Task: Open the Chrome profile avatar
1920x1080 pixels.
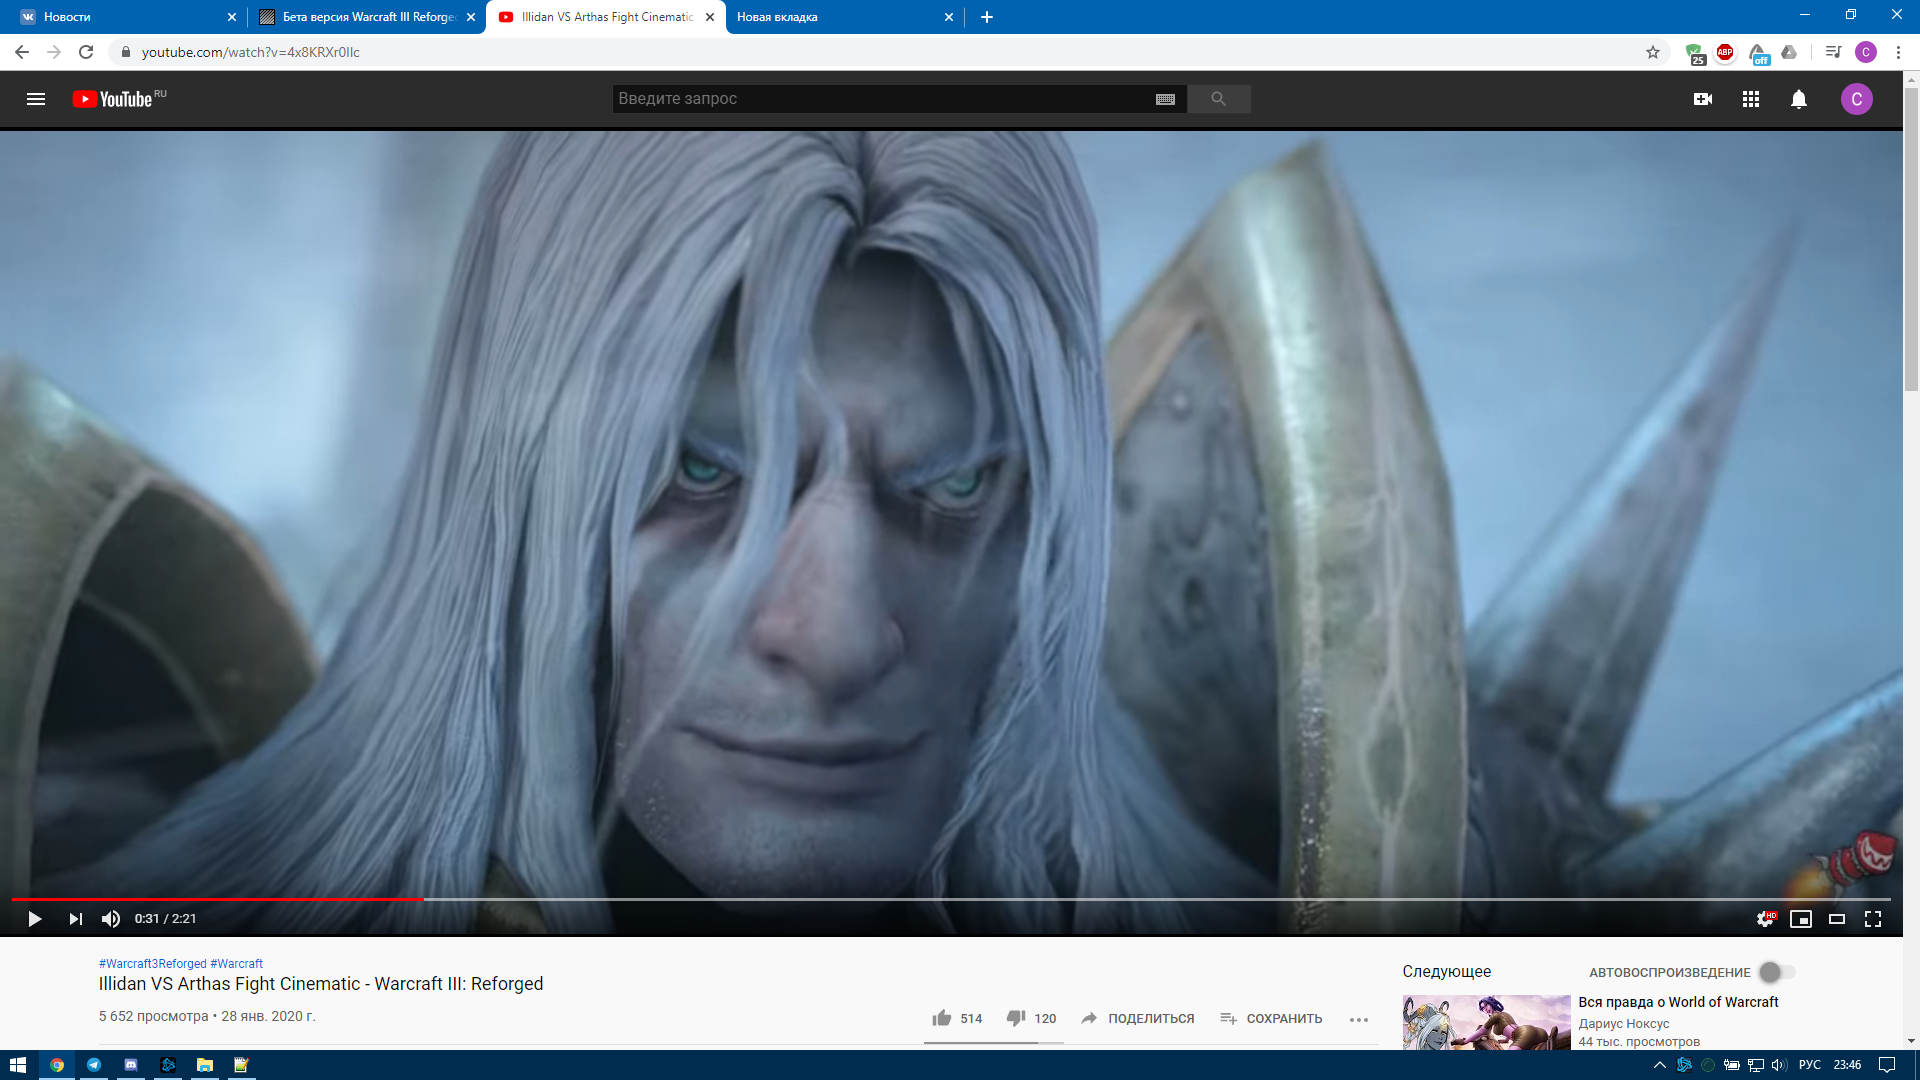Action: [1866, 52]
